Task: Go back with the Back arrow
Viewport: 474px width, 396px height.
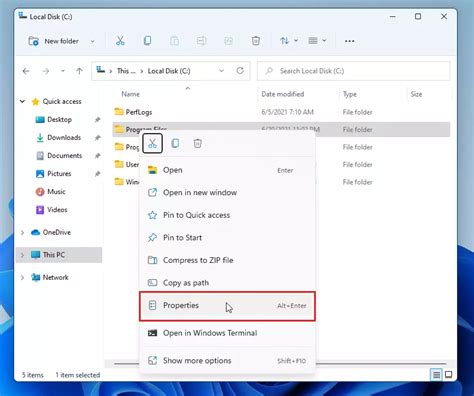Action: [26, 71]
